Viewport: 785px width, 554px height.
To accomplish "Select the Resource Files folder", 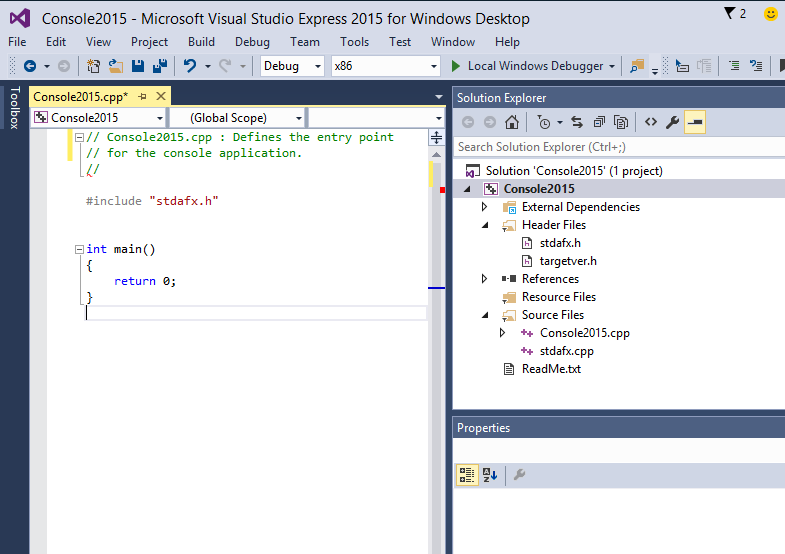I will pos(559,297).
